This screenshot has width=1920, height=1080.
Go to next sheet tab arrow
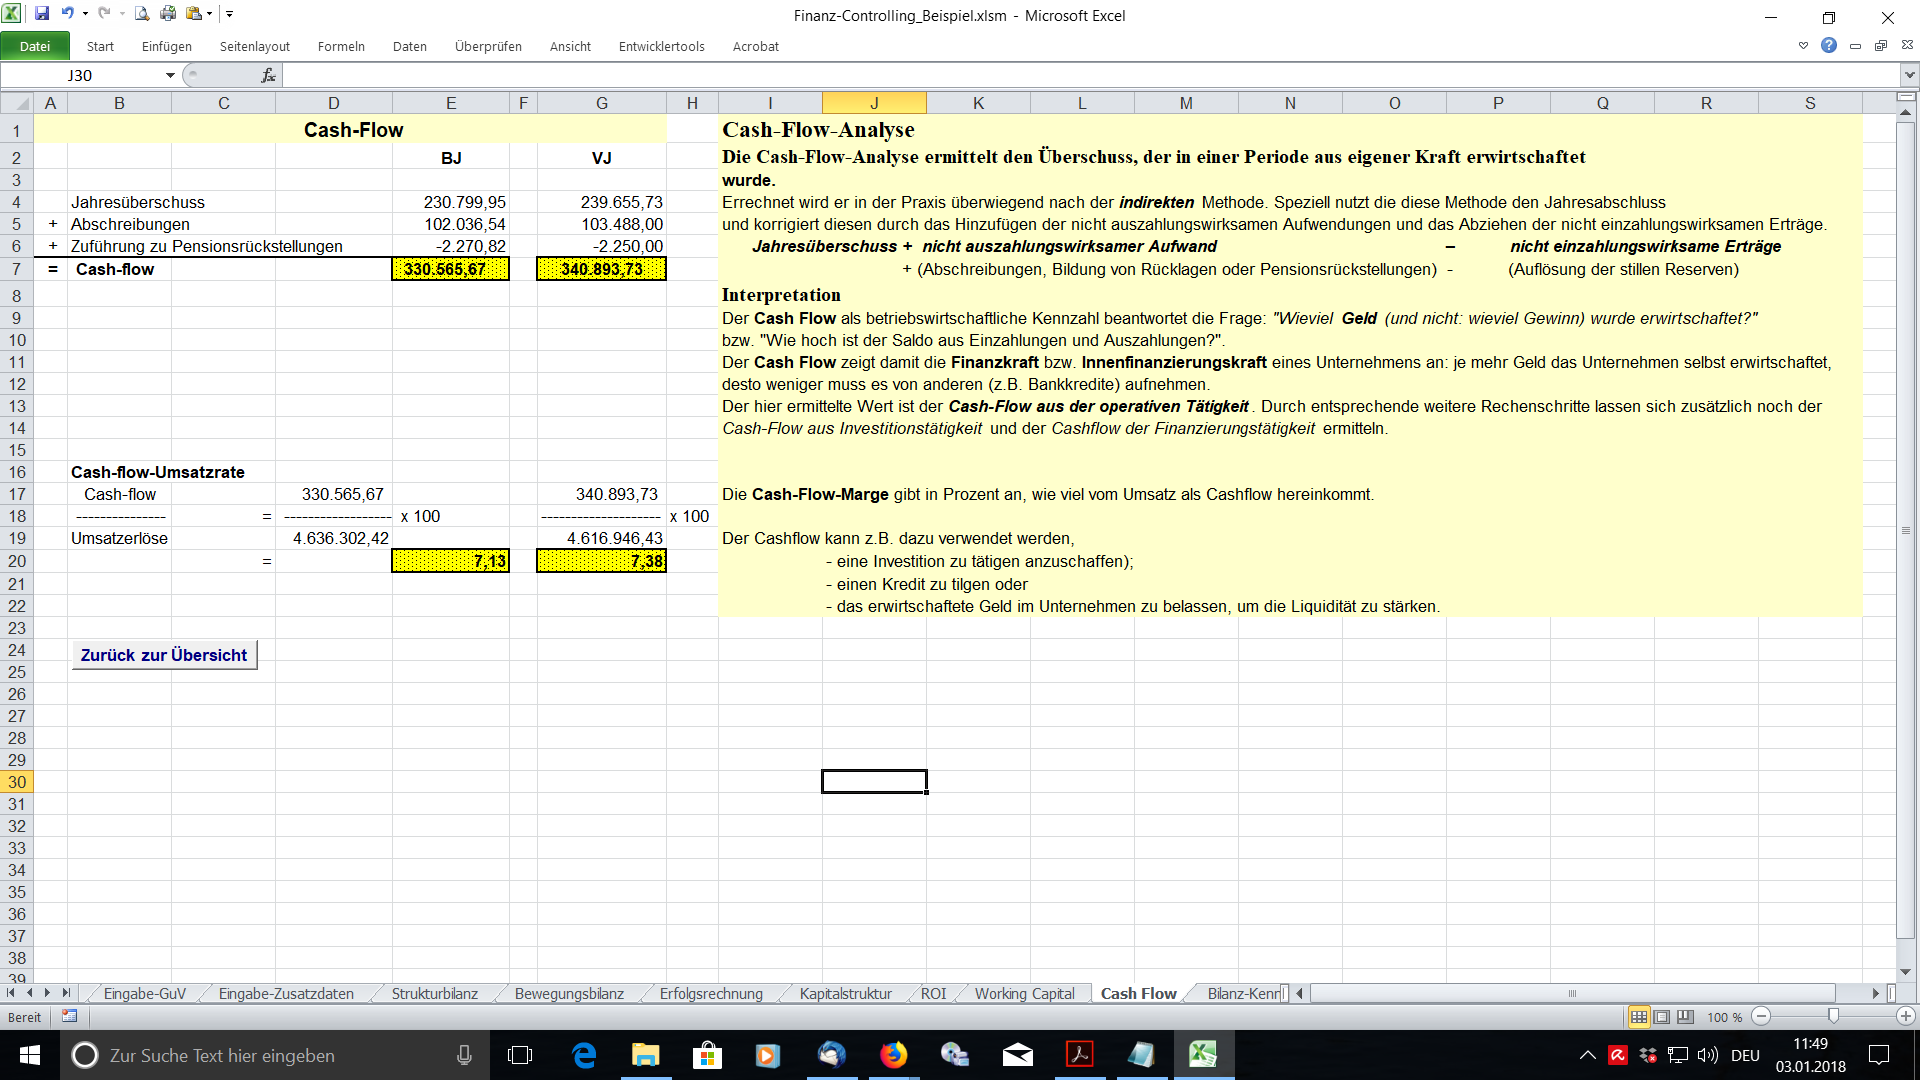pos(47,993)
